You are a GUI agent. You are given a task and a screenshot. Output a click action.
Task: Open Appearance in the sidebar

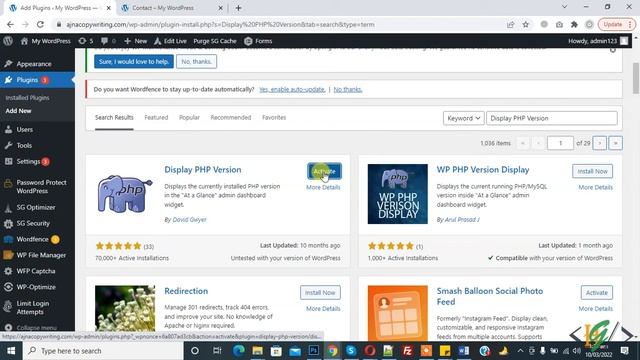34,64
